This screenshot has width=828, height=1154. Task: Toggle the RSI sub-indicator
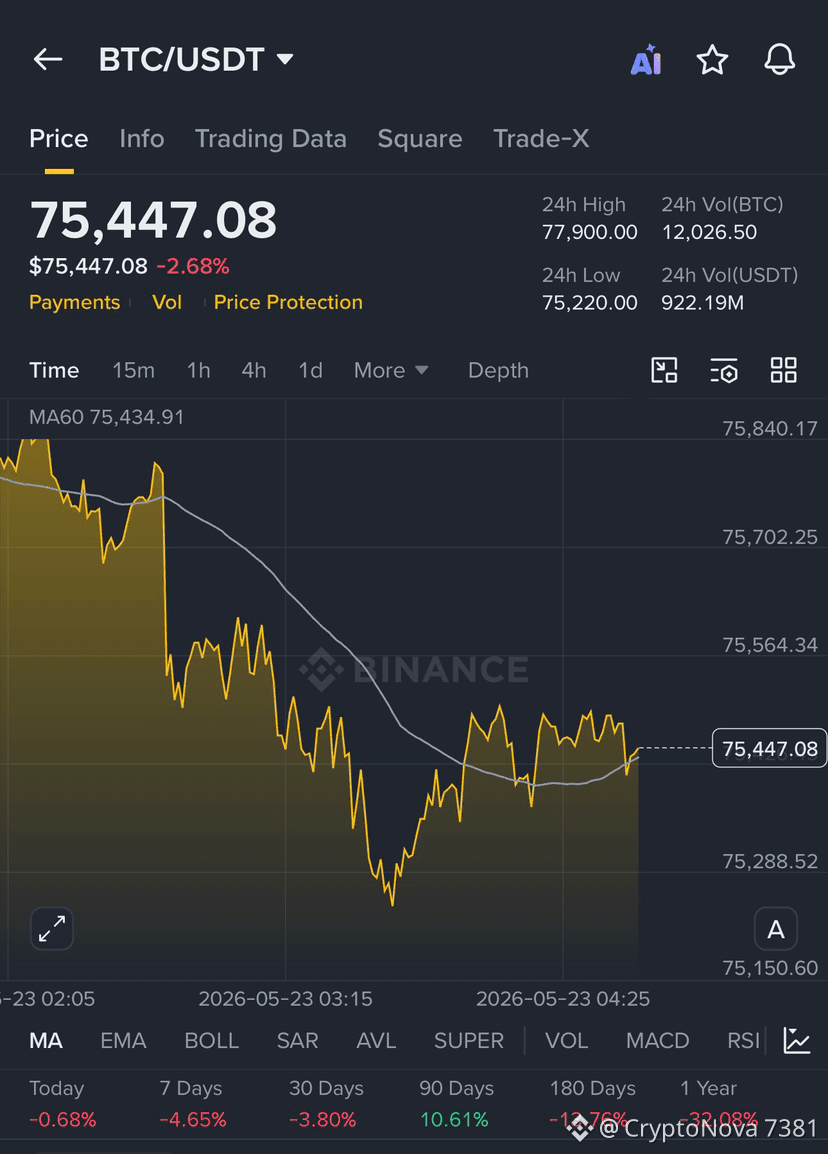tap(743, 1041)
